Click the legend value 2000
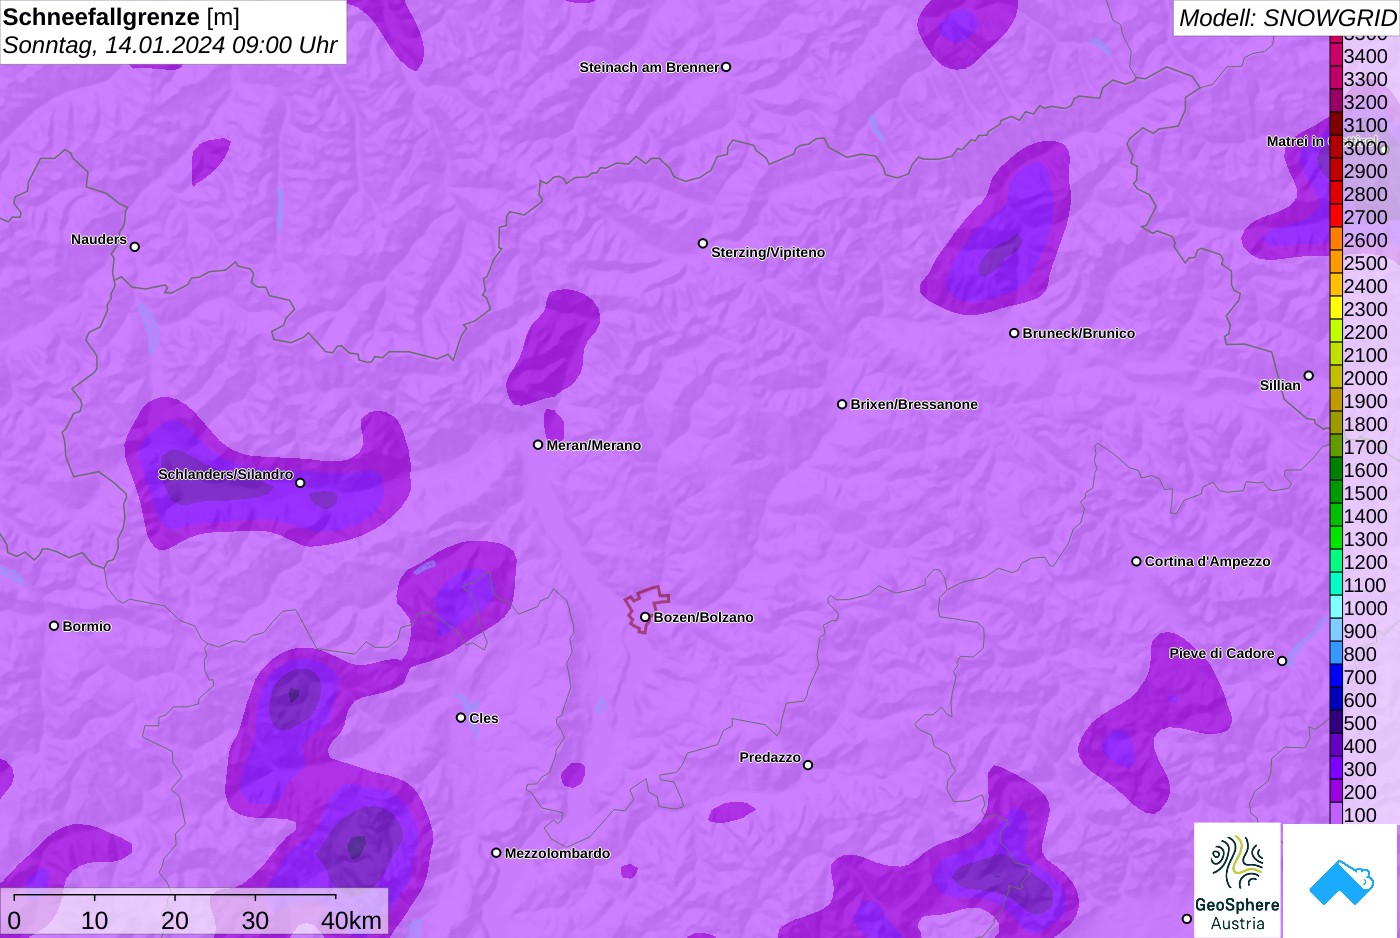Viewport: 1400px width, 938px height. [x=1365, y=378]
